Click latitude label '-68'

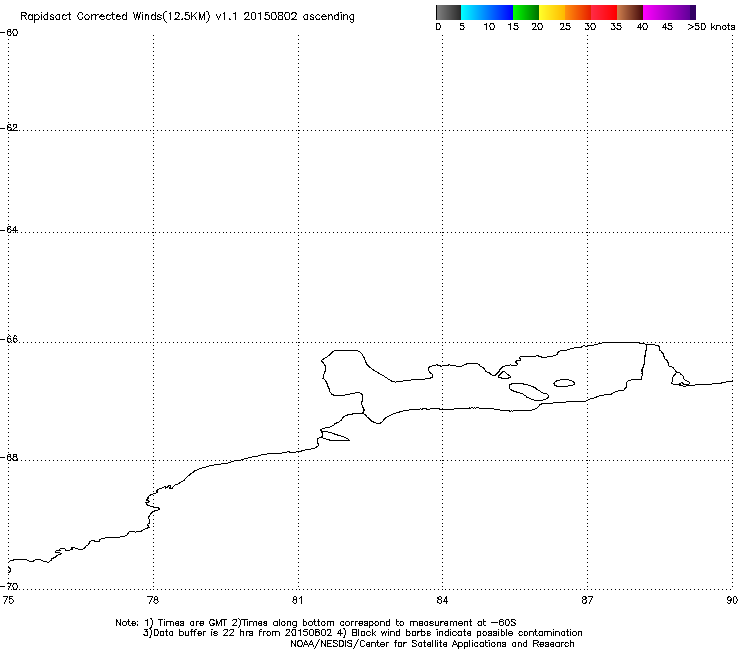point(9,457)
